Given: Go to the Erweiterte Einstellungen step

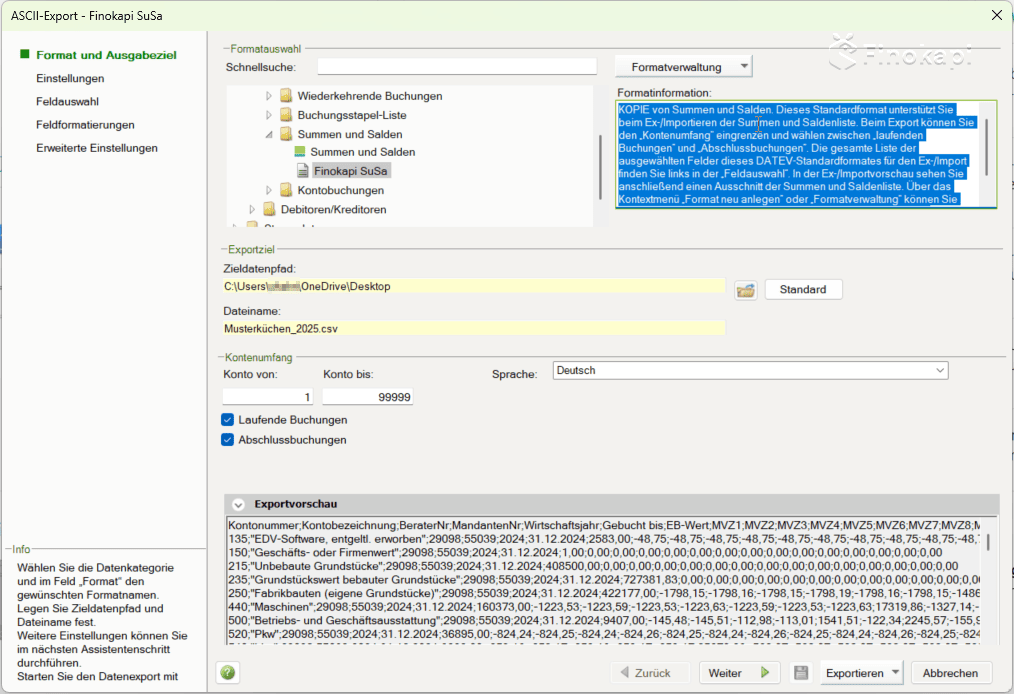Looking at the screenshot, I should (97, 148).
